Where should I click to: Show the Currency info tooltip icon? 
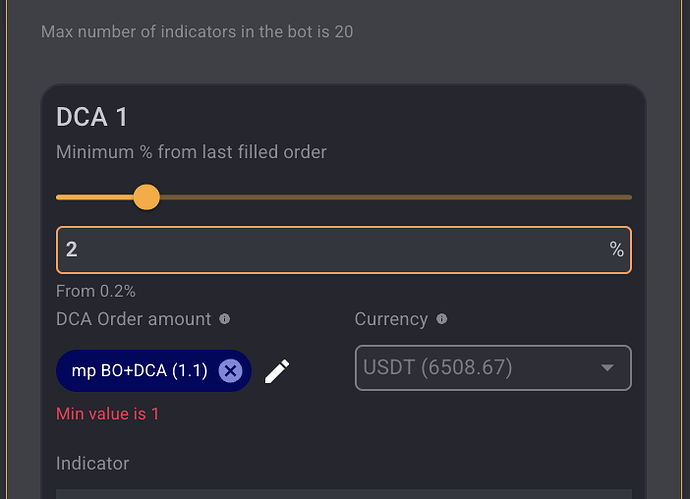441,319
